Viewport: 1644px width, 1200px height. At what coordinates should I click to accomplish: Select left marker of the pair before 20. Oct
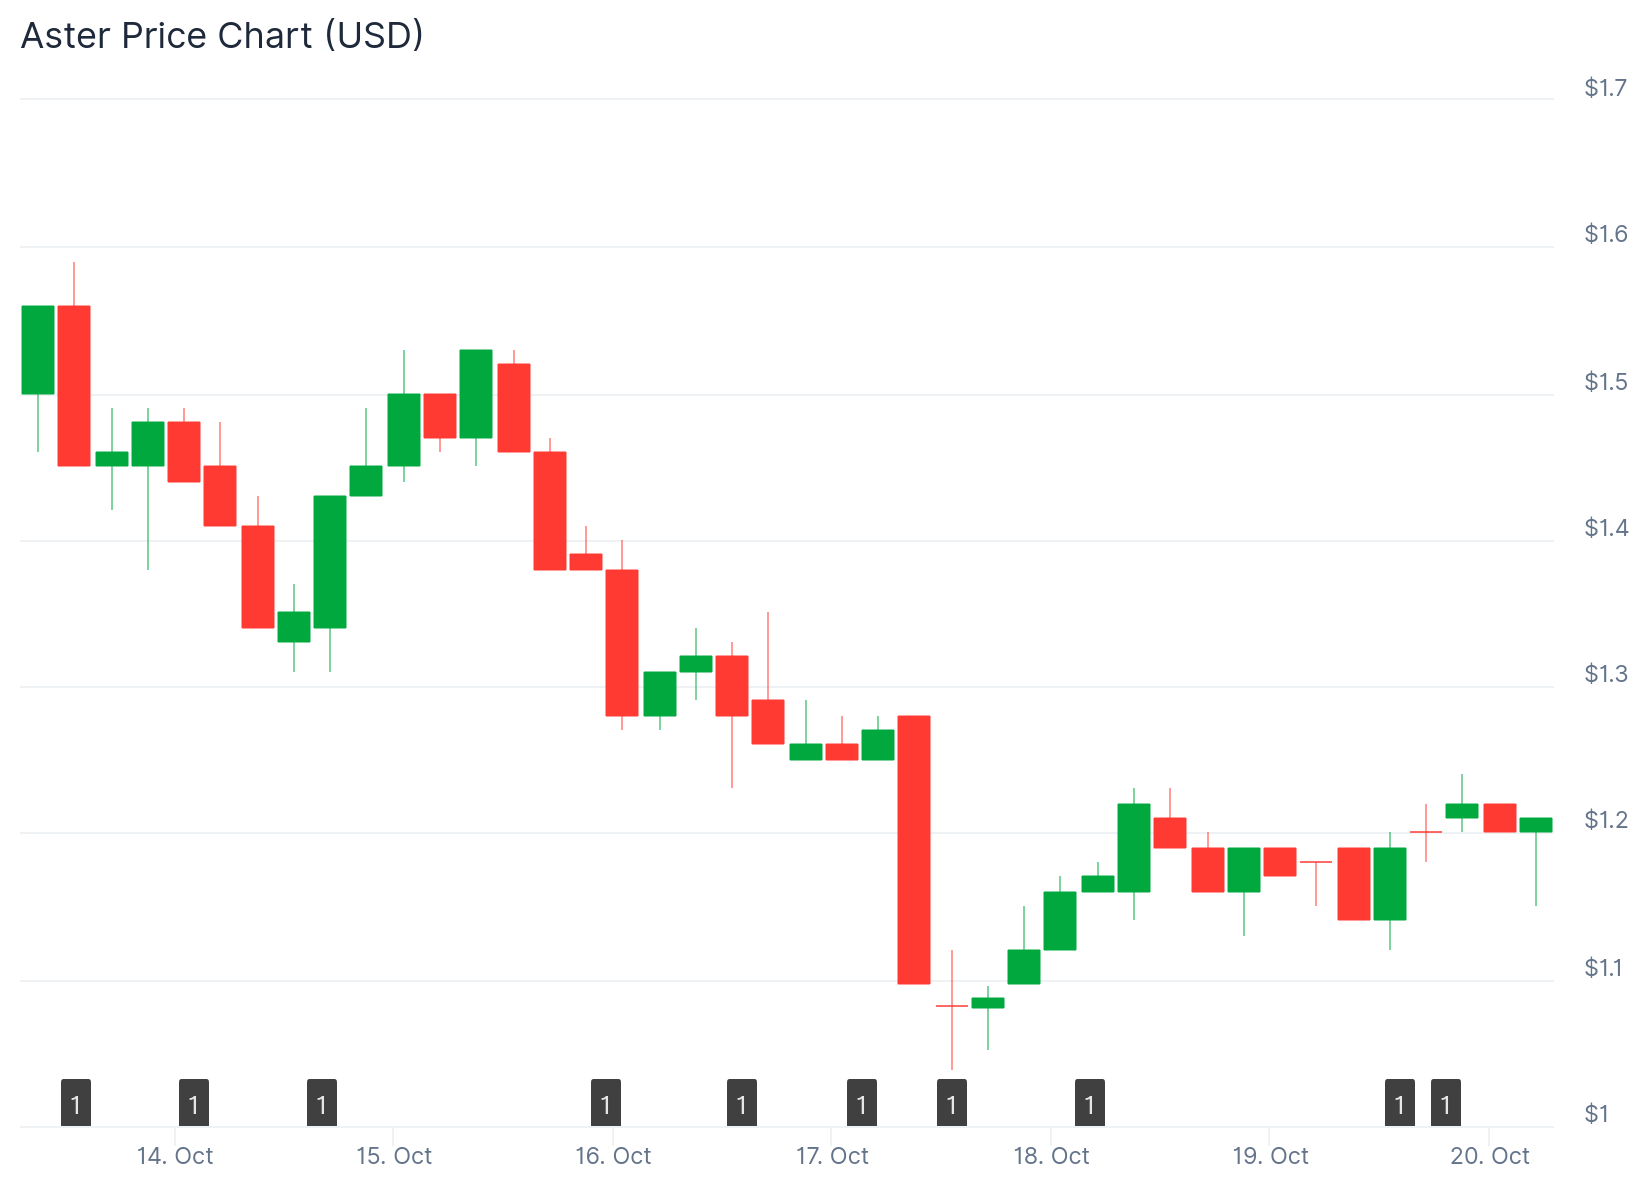pyautogui.click(x=1400, y=1103)
